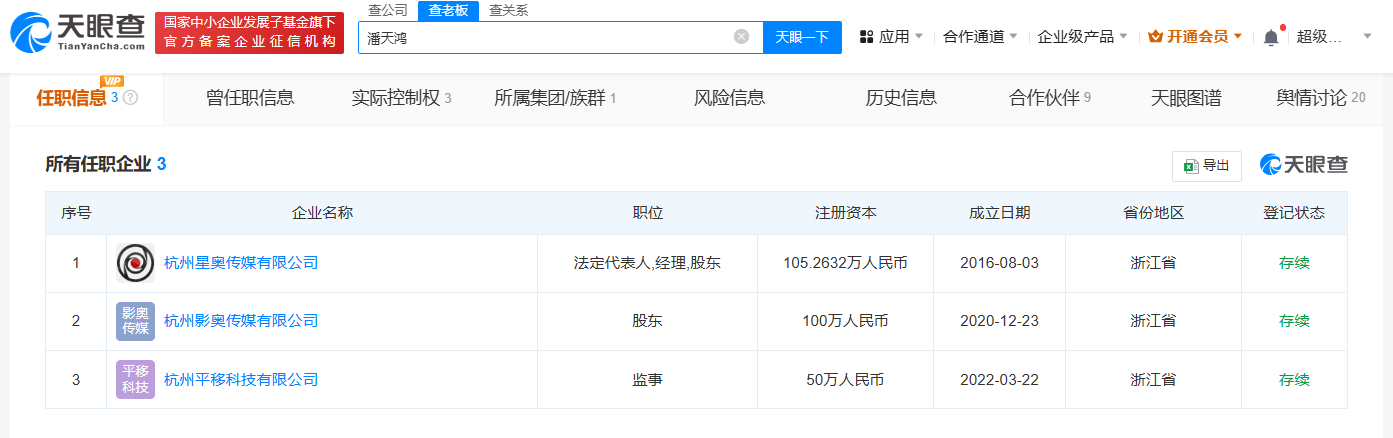Click the 天眼一下 search button
The width and height of the screenshot is (1393, 438).
pyautogui.click(x=802, y=37)
